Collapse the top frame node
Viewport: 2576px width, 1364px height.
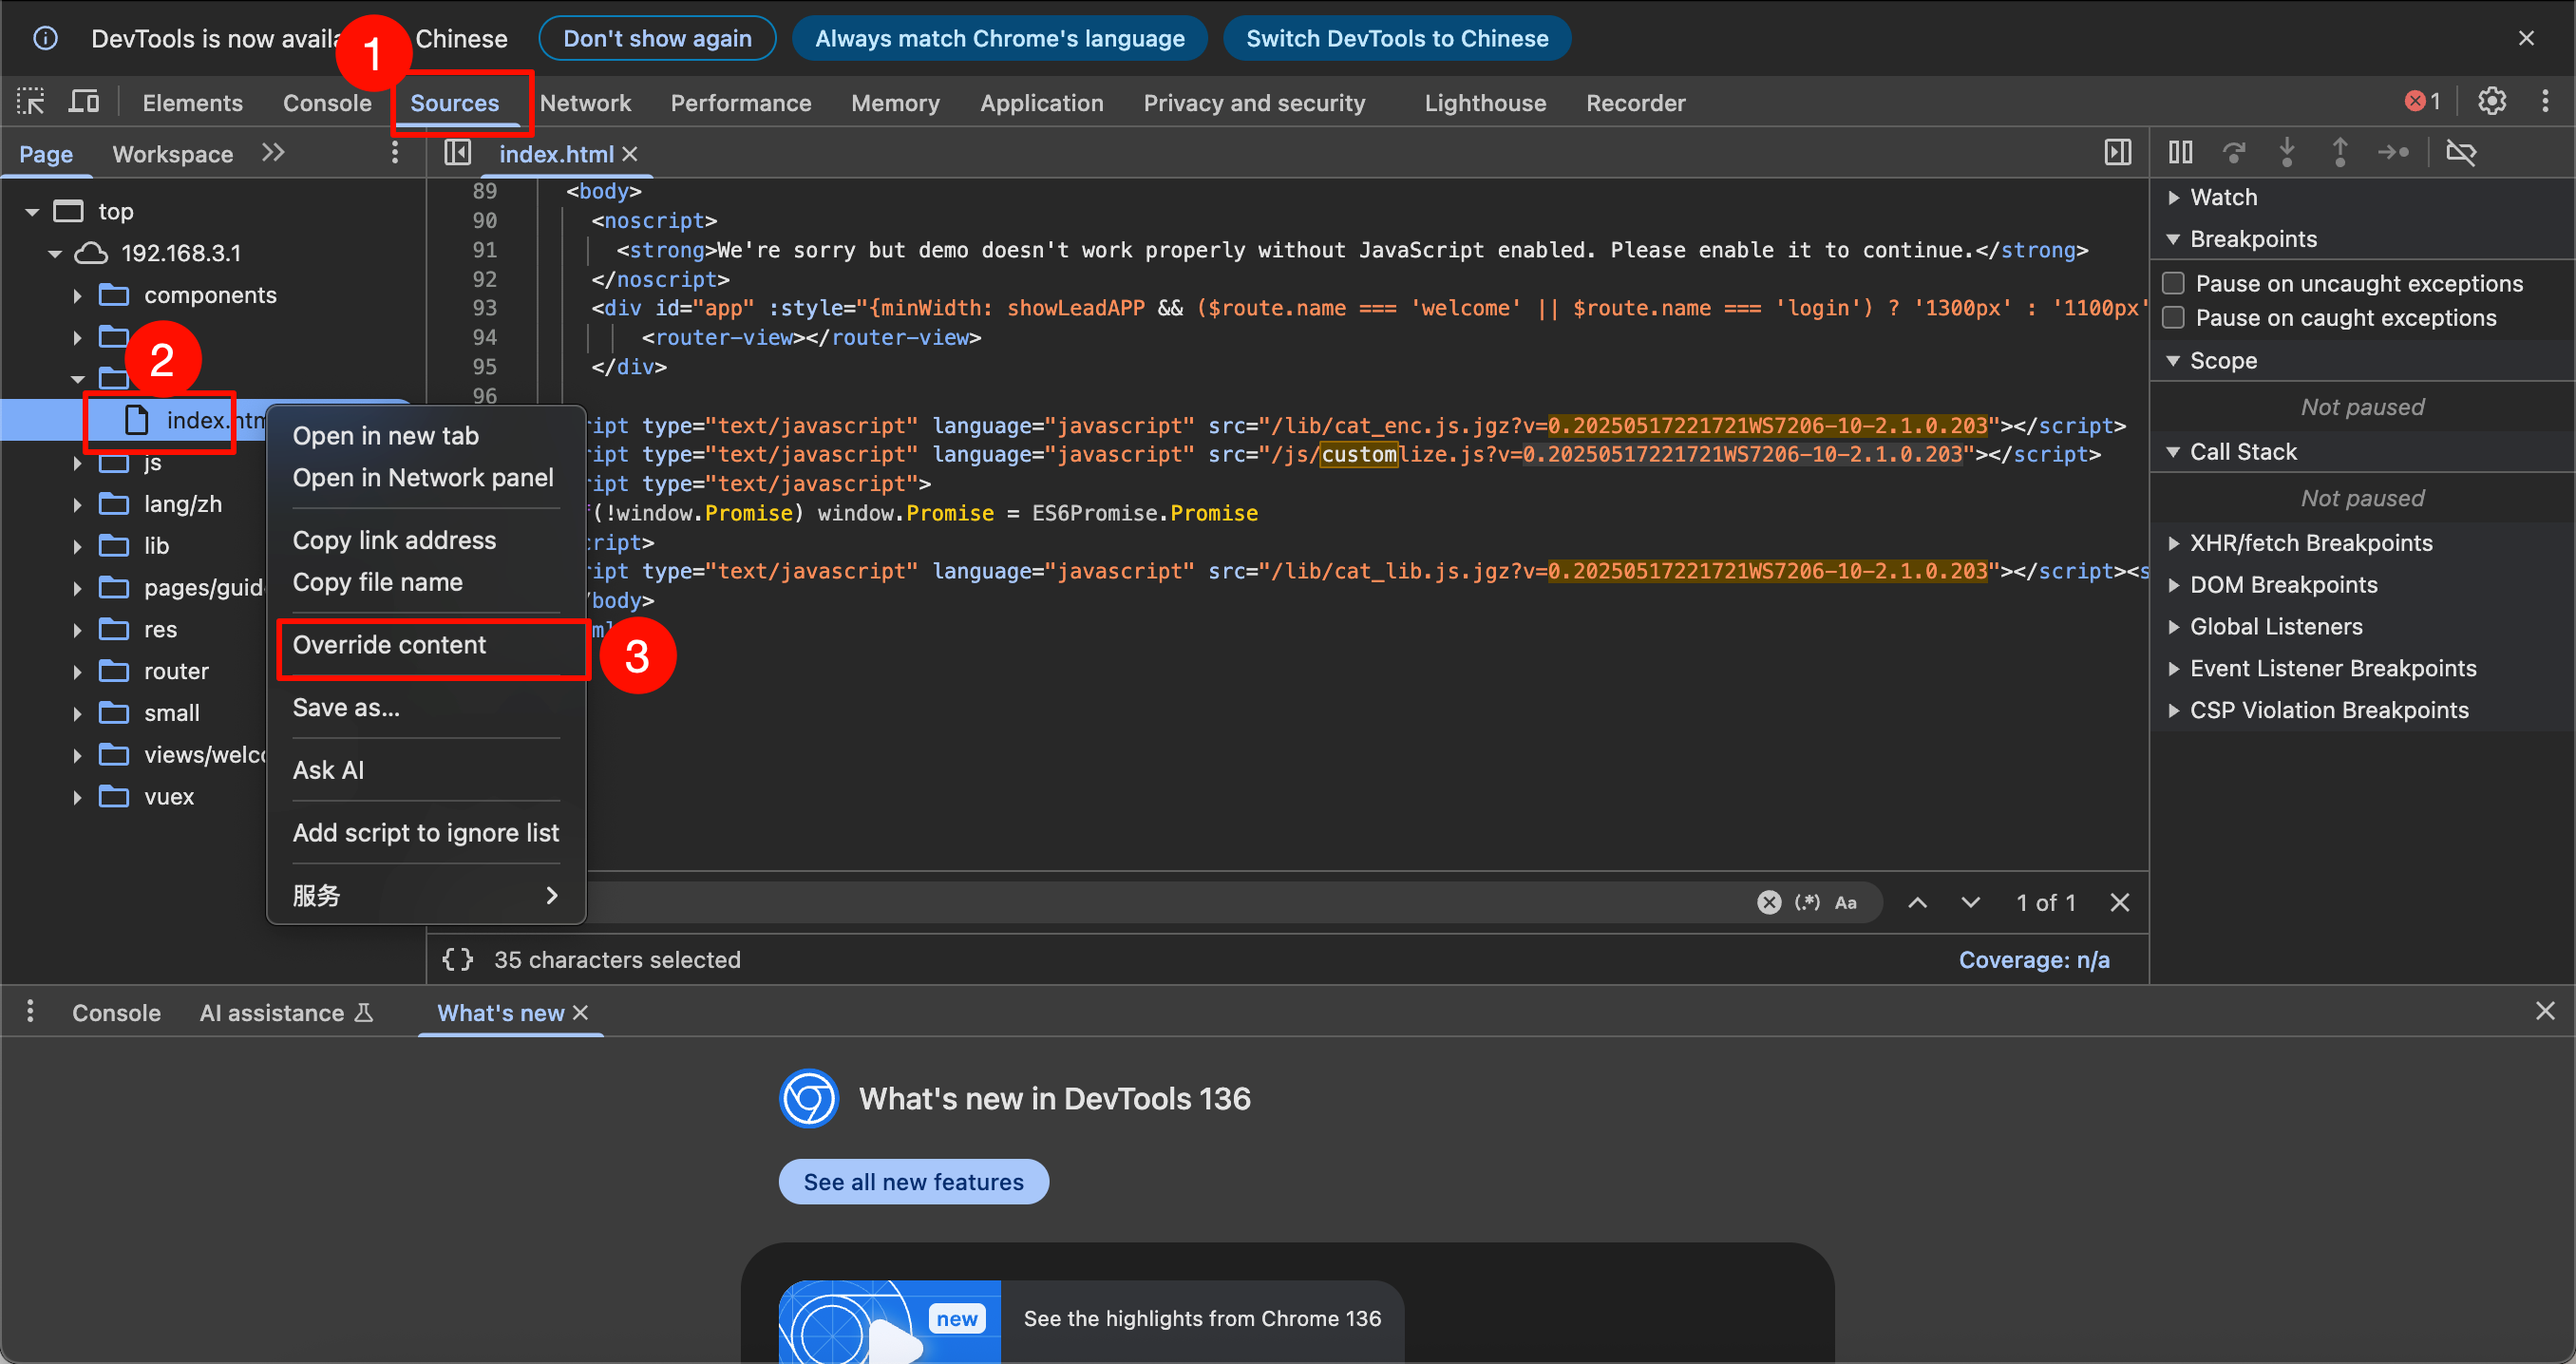[x=32, y=211]
